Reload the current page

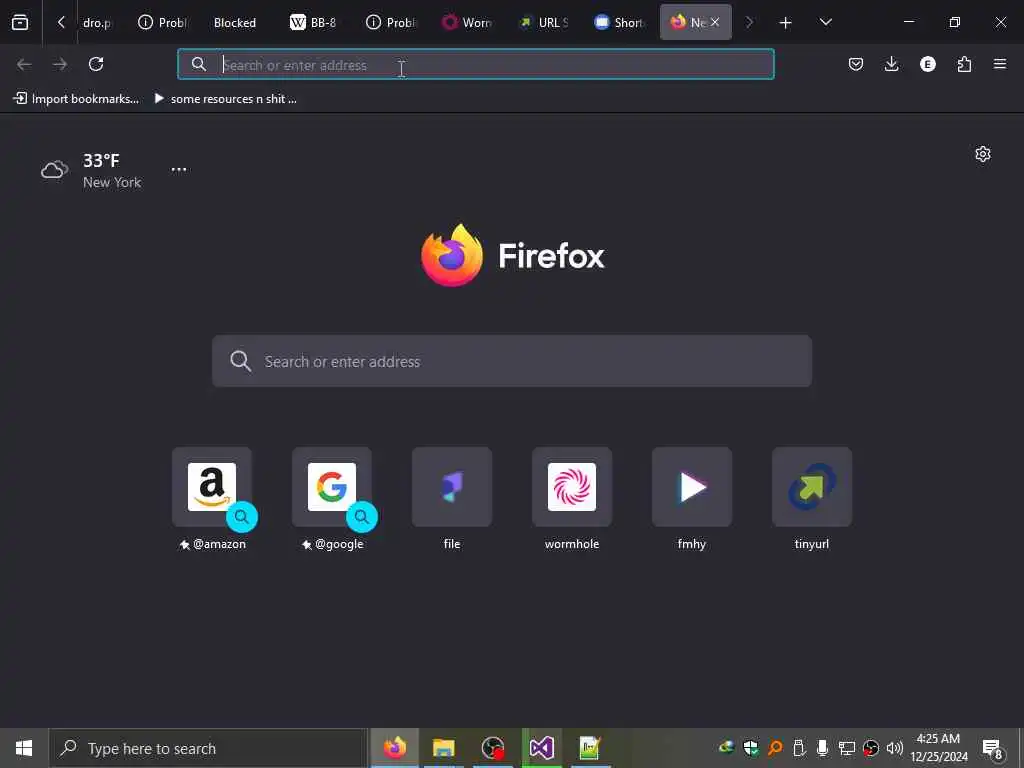click(96, 64)
